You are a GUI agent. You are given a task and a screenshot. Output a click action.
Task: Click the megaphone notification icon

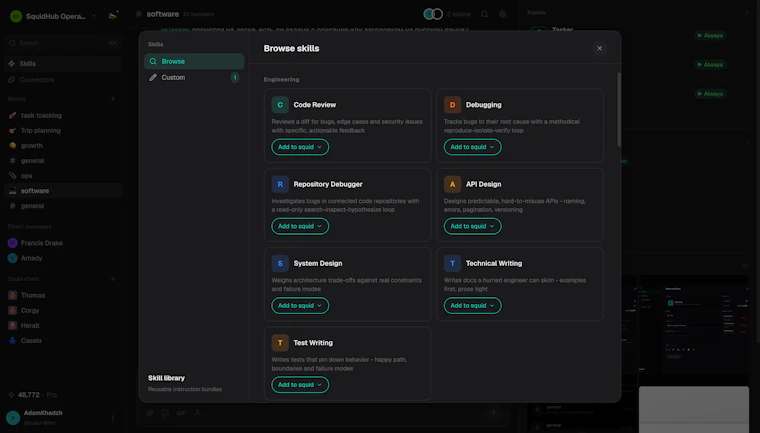pos(113,15)
